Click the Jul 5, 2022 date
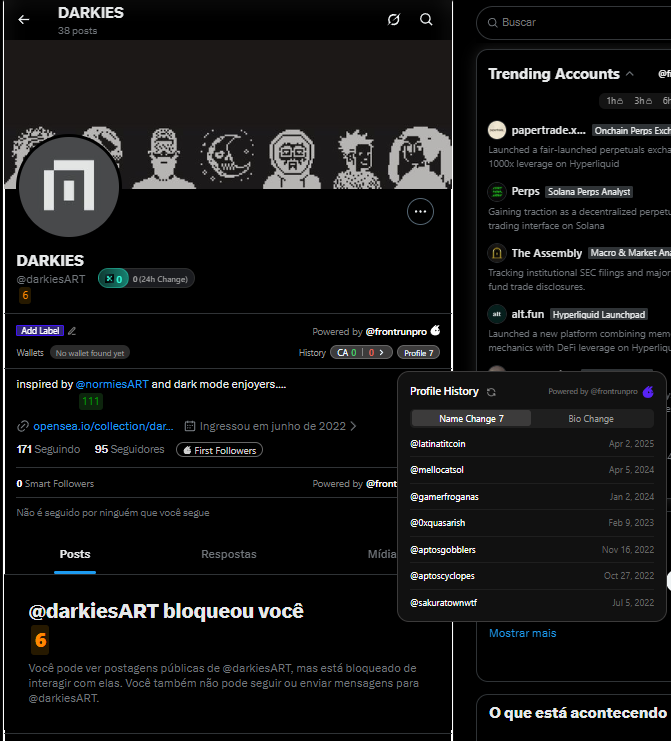This screenshot has width=671, height=741. coord(633,603)
